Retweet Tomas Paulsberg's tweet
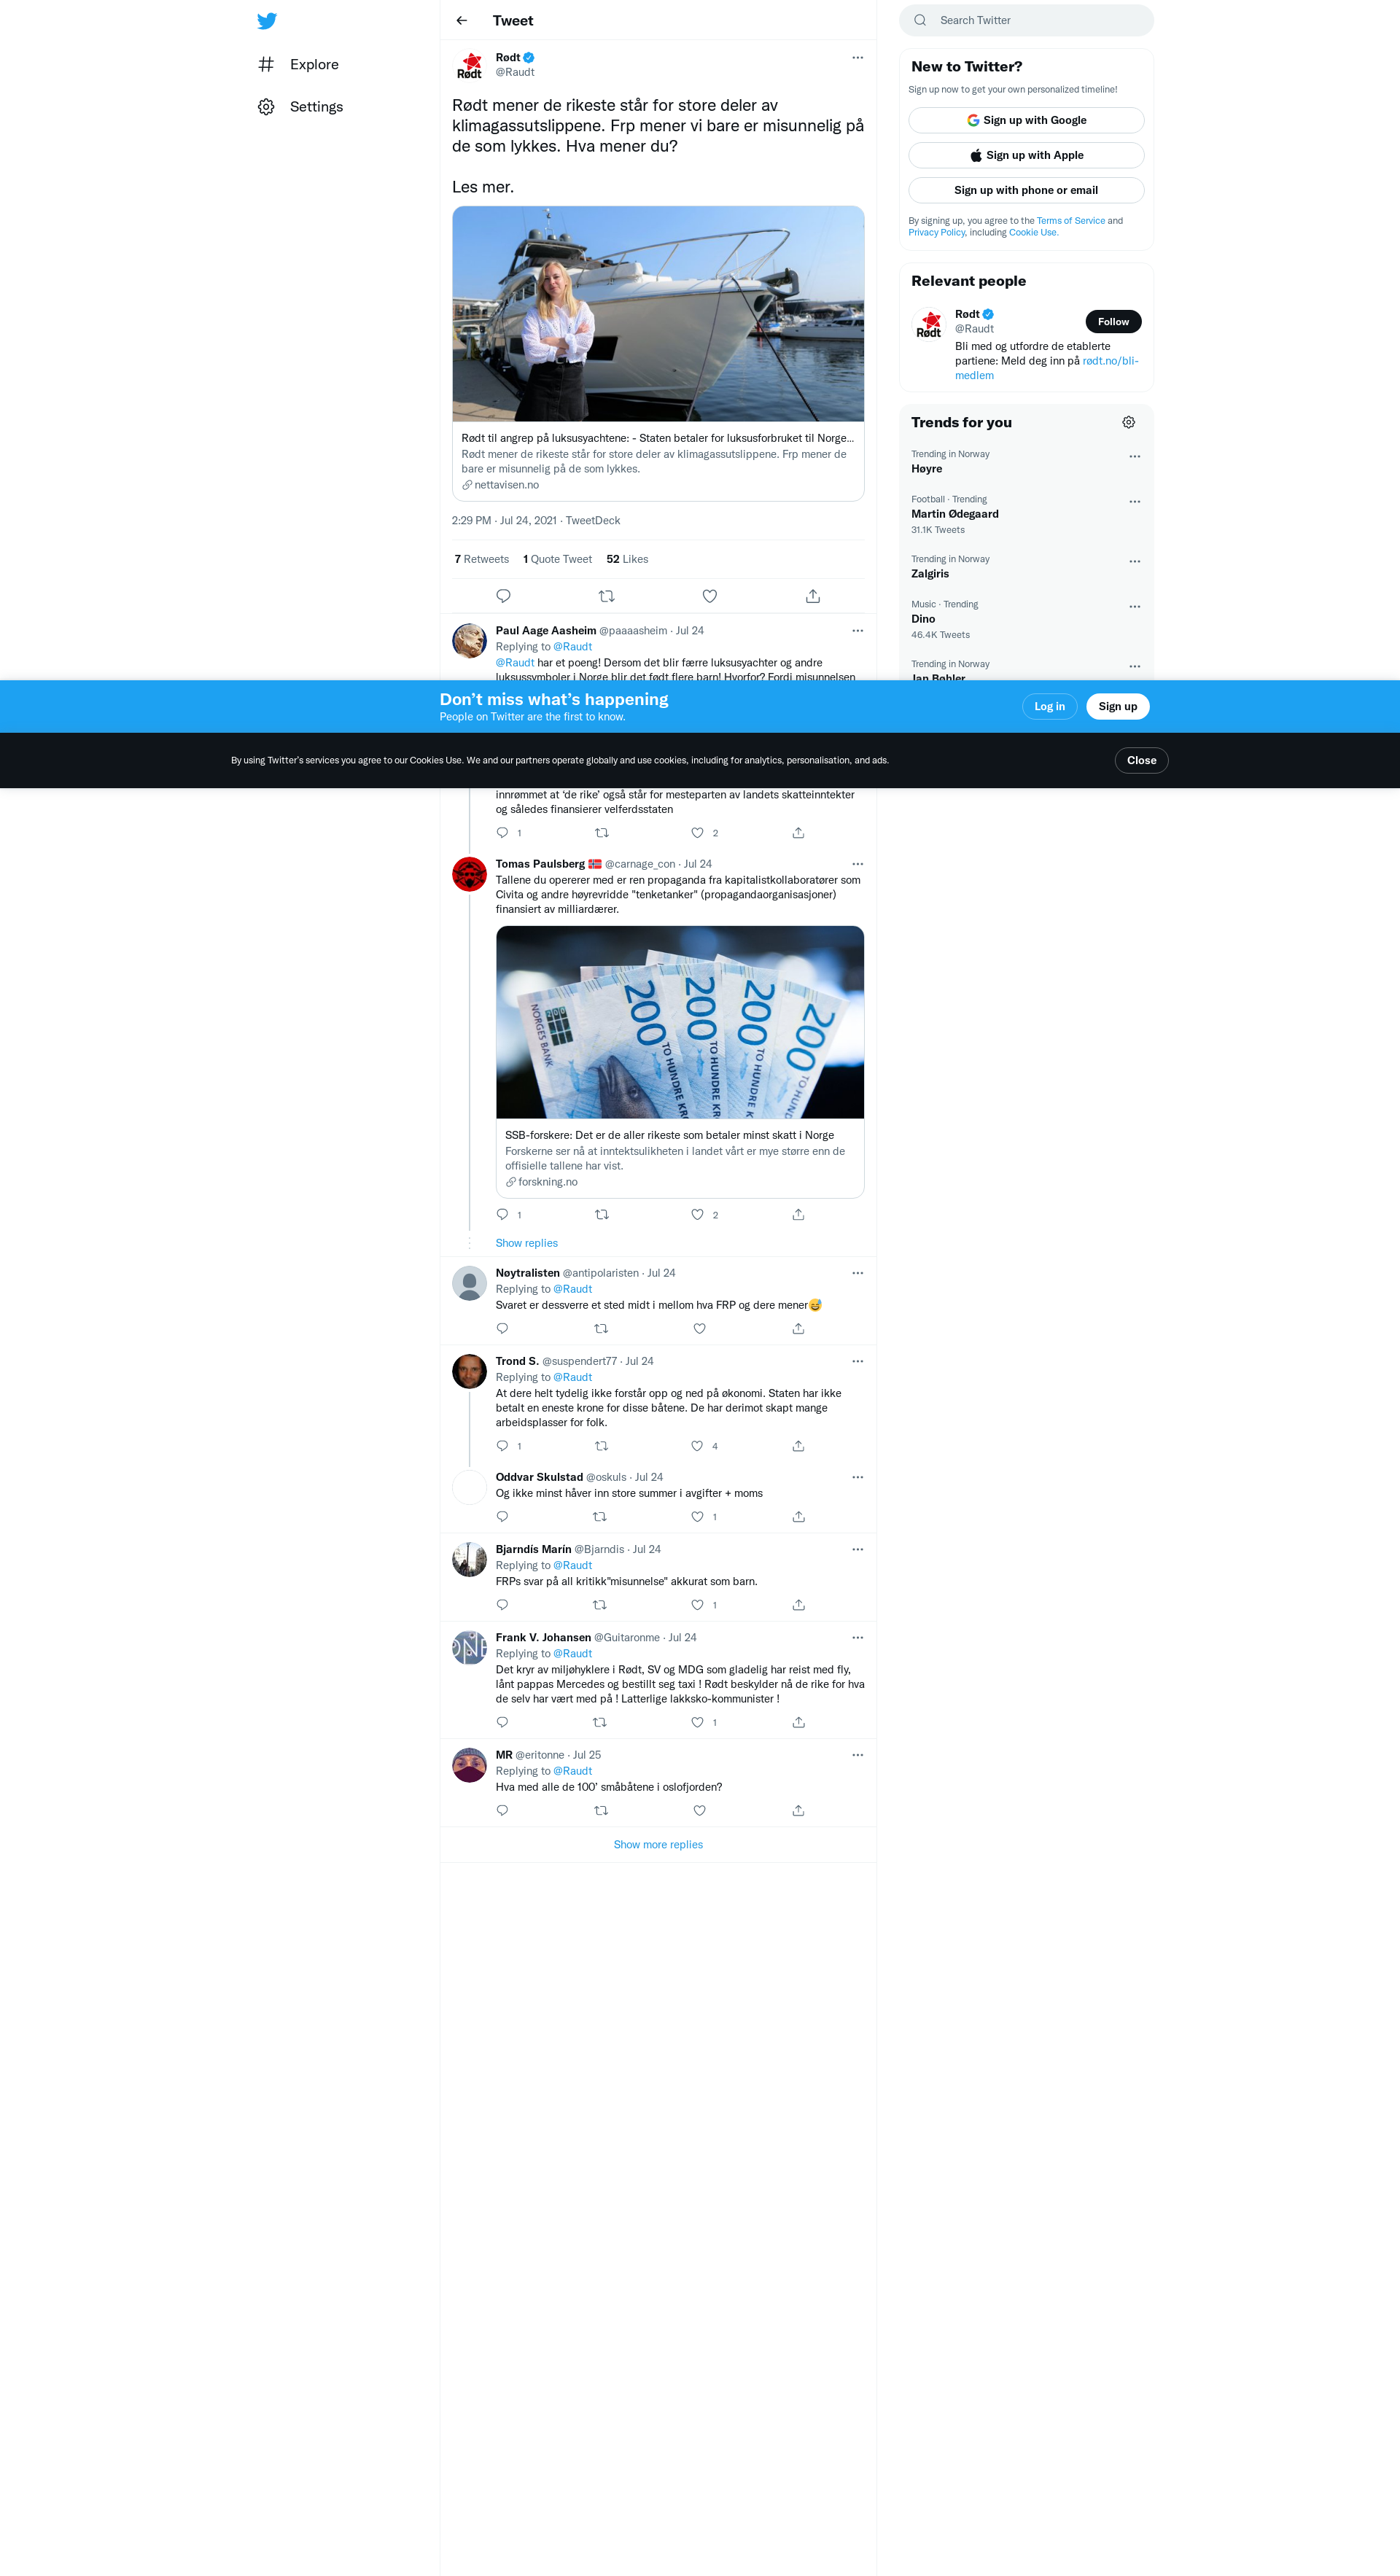The width and height of the screenshot is (1400, 2576). [x=601, y=1215]
